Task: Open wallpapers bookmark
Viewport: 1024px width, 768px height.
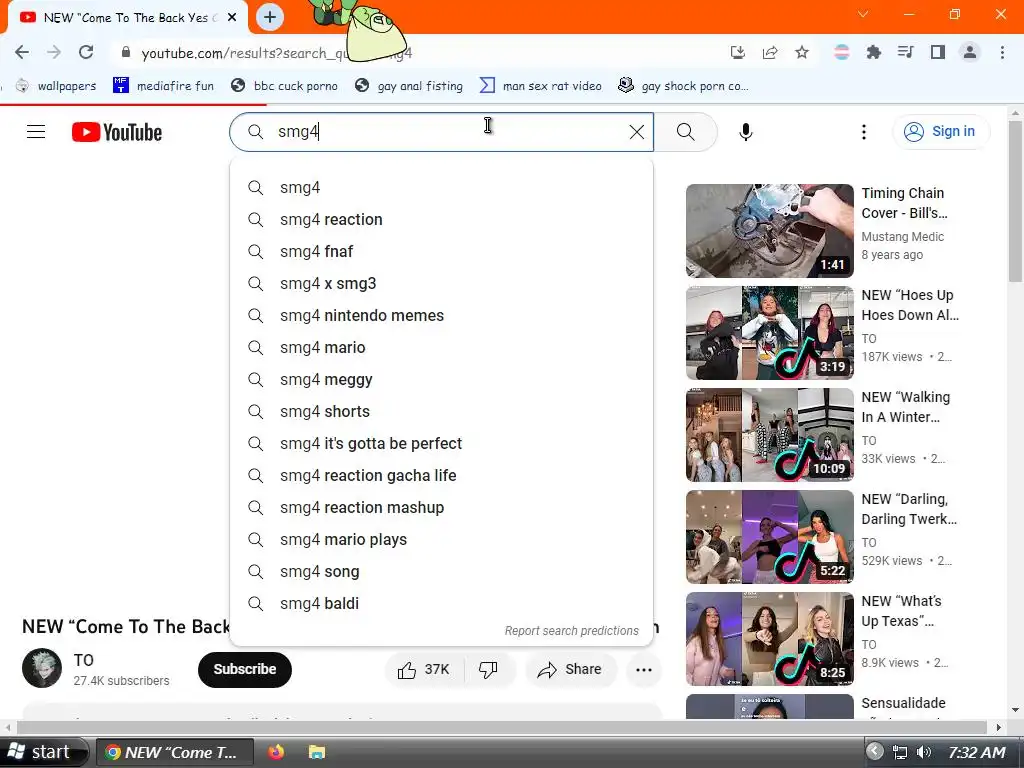Action: click(56, 86)
